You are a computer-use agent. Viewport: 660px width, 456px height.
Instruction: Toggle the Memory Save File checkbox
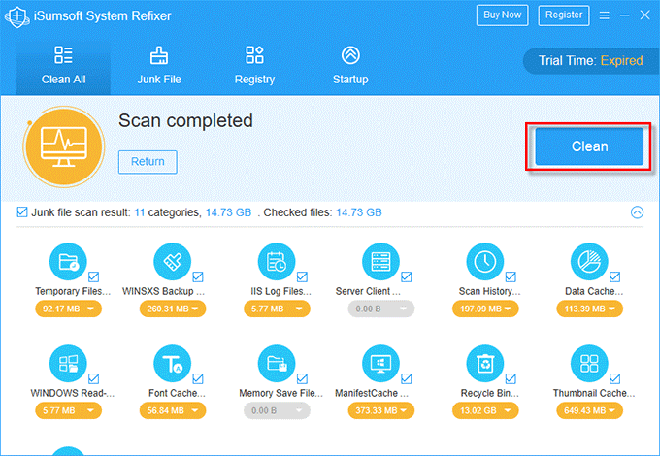coord(302,379)
